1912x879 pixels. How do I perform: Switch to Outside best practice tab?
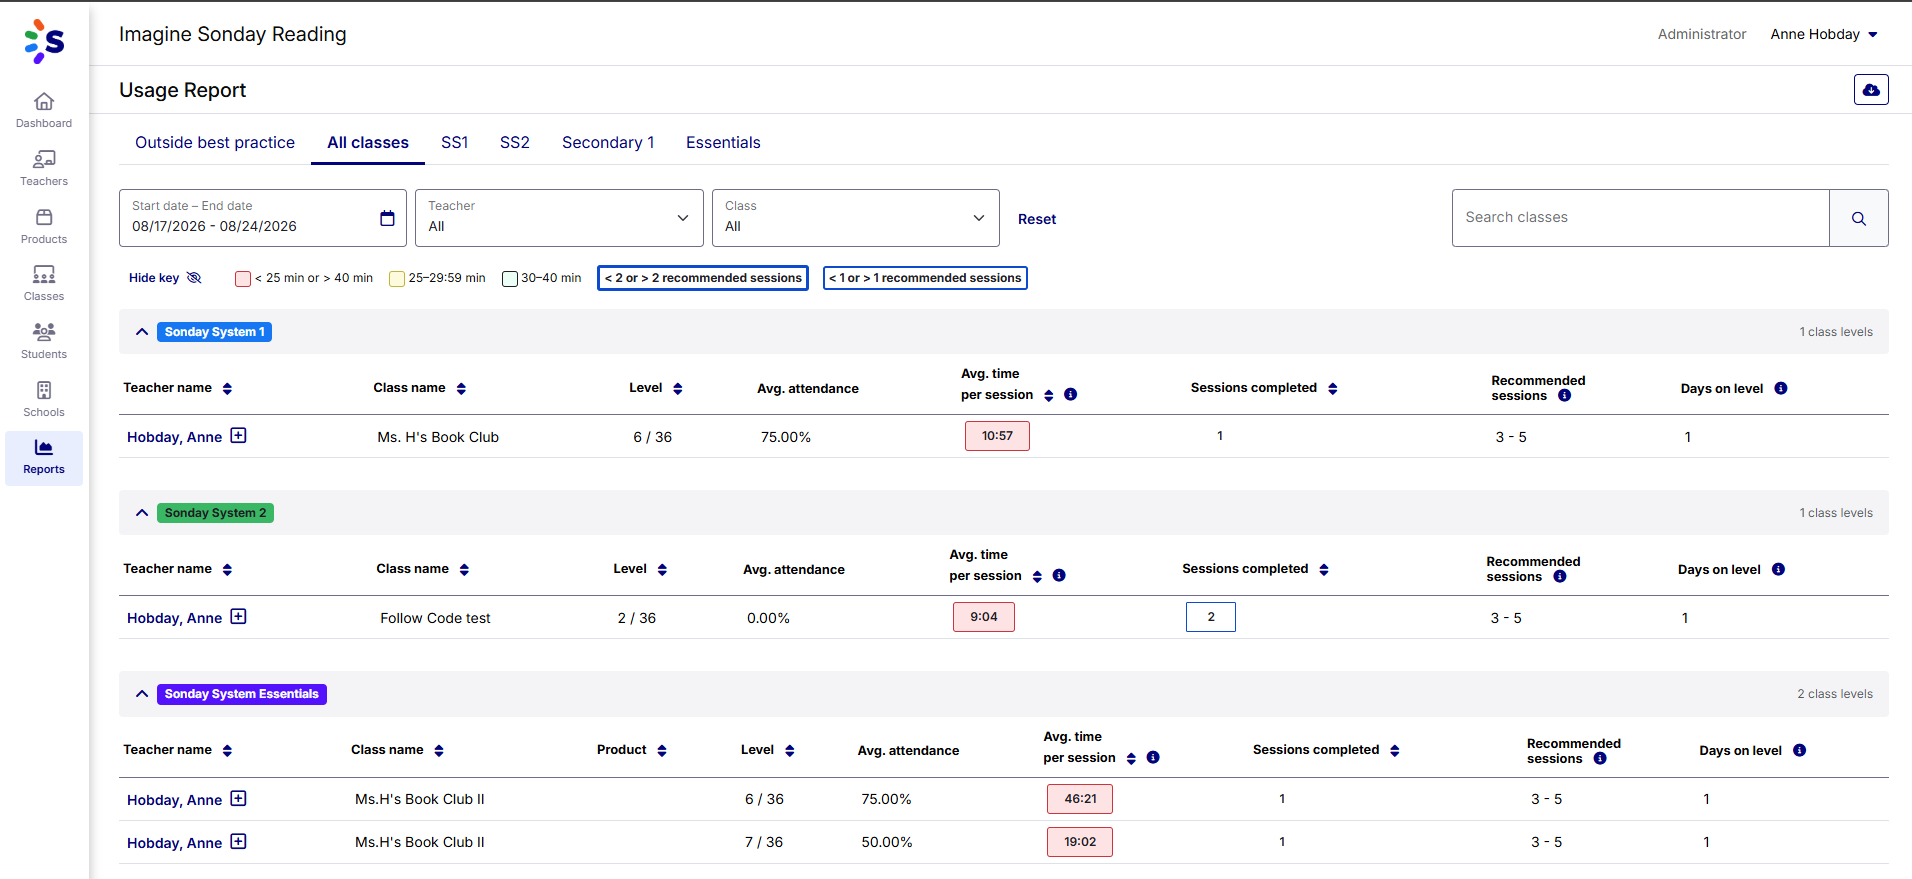pos(215,143)
